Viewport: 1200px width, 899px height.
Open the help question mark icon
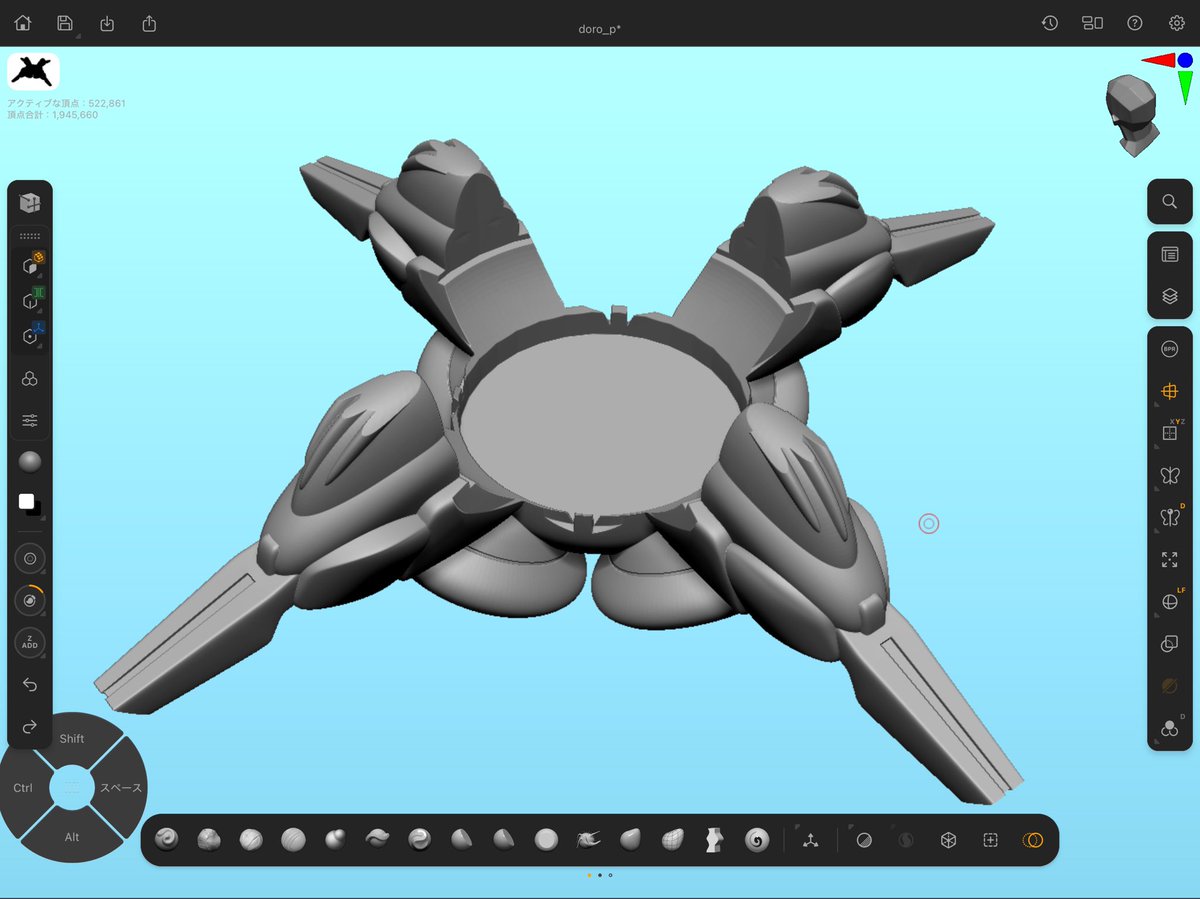click(x=1135, y=23)
